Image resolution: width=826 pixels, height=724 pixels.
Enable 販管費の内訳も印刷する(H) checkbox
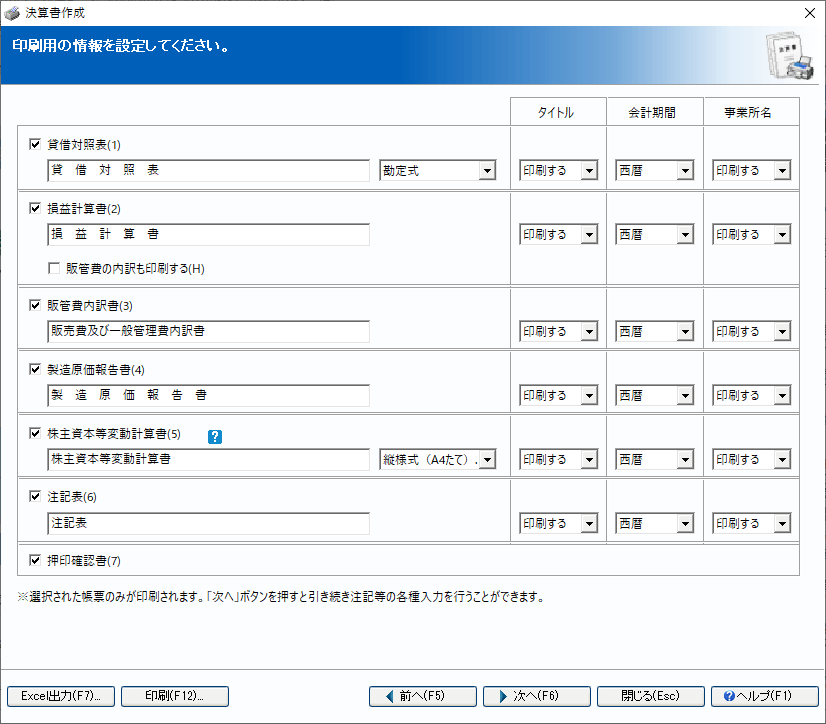(56, 269)
